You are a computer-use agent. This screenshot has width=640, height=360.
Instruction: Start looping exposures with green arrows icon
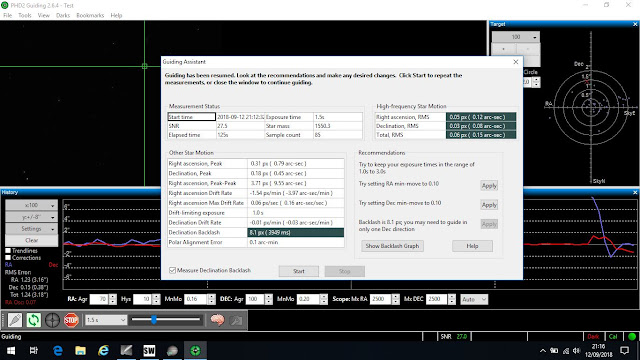click(x=33, y=320)
